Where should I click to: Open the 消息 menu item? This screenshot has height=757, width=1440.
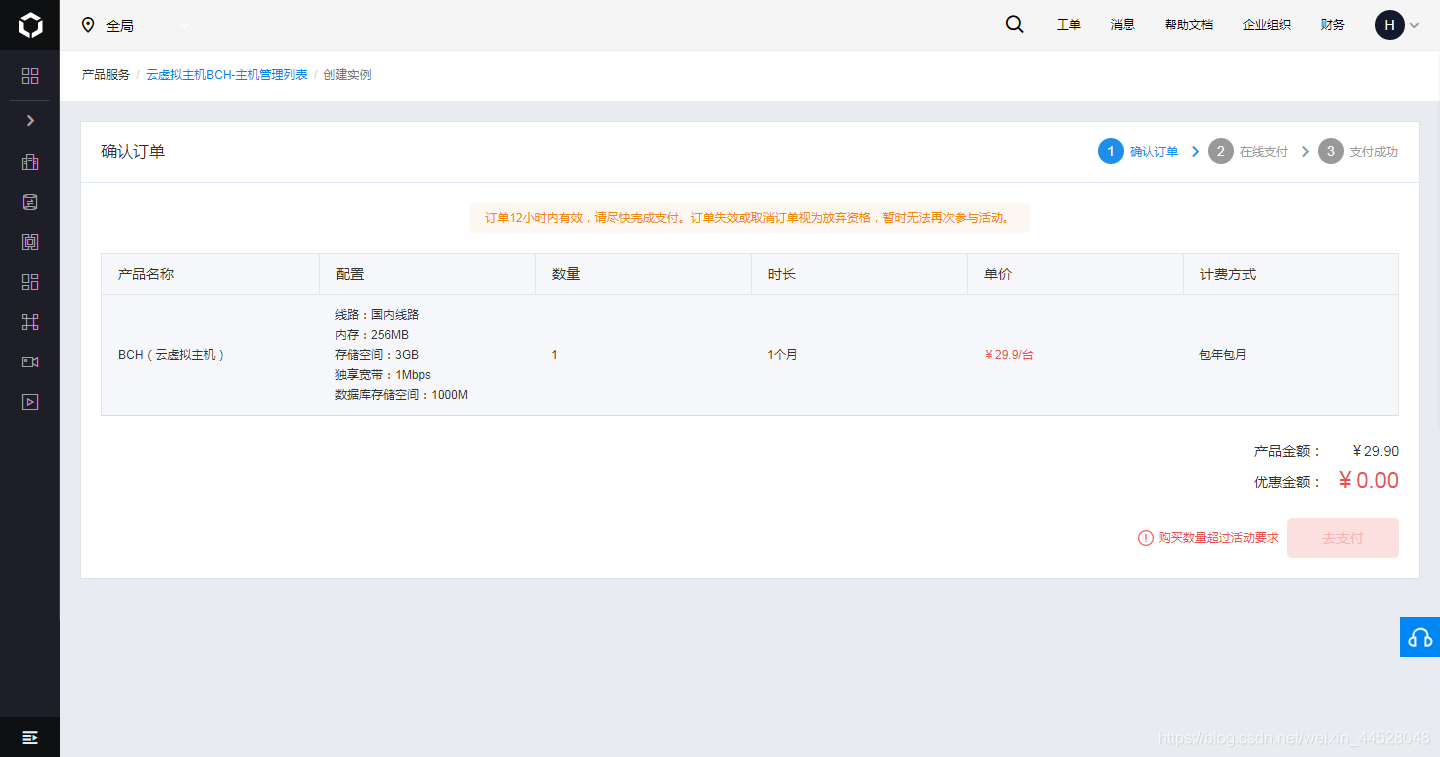1123,25
